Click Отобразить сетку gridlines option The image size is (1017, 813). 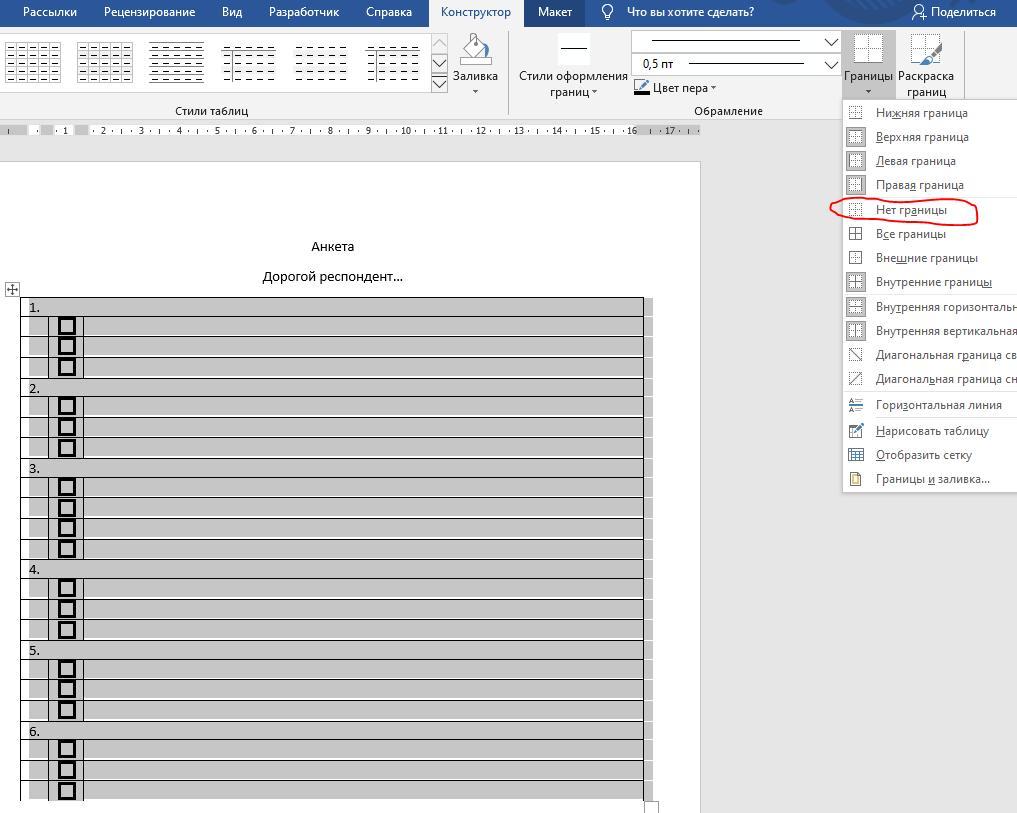point(929,455)
